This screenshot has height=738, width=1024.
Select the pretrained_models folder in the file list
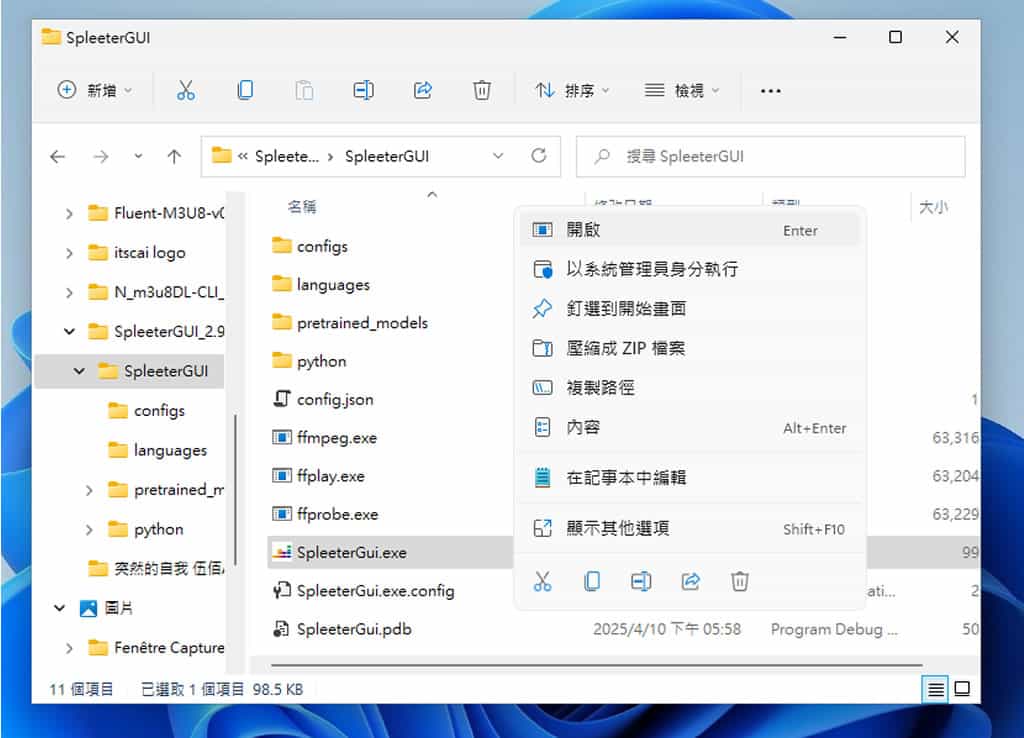pos(362,323)
